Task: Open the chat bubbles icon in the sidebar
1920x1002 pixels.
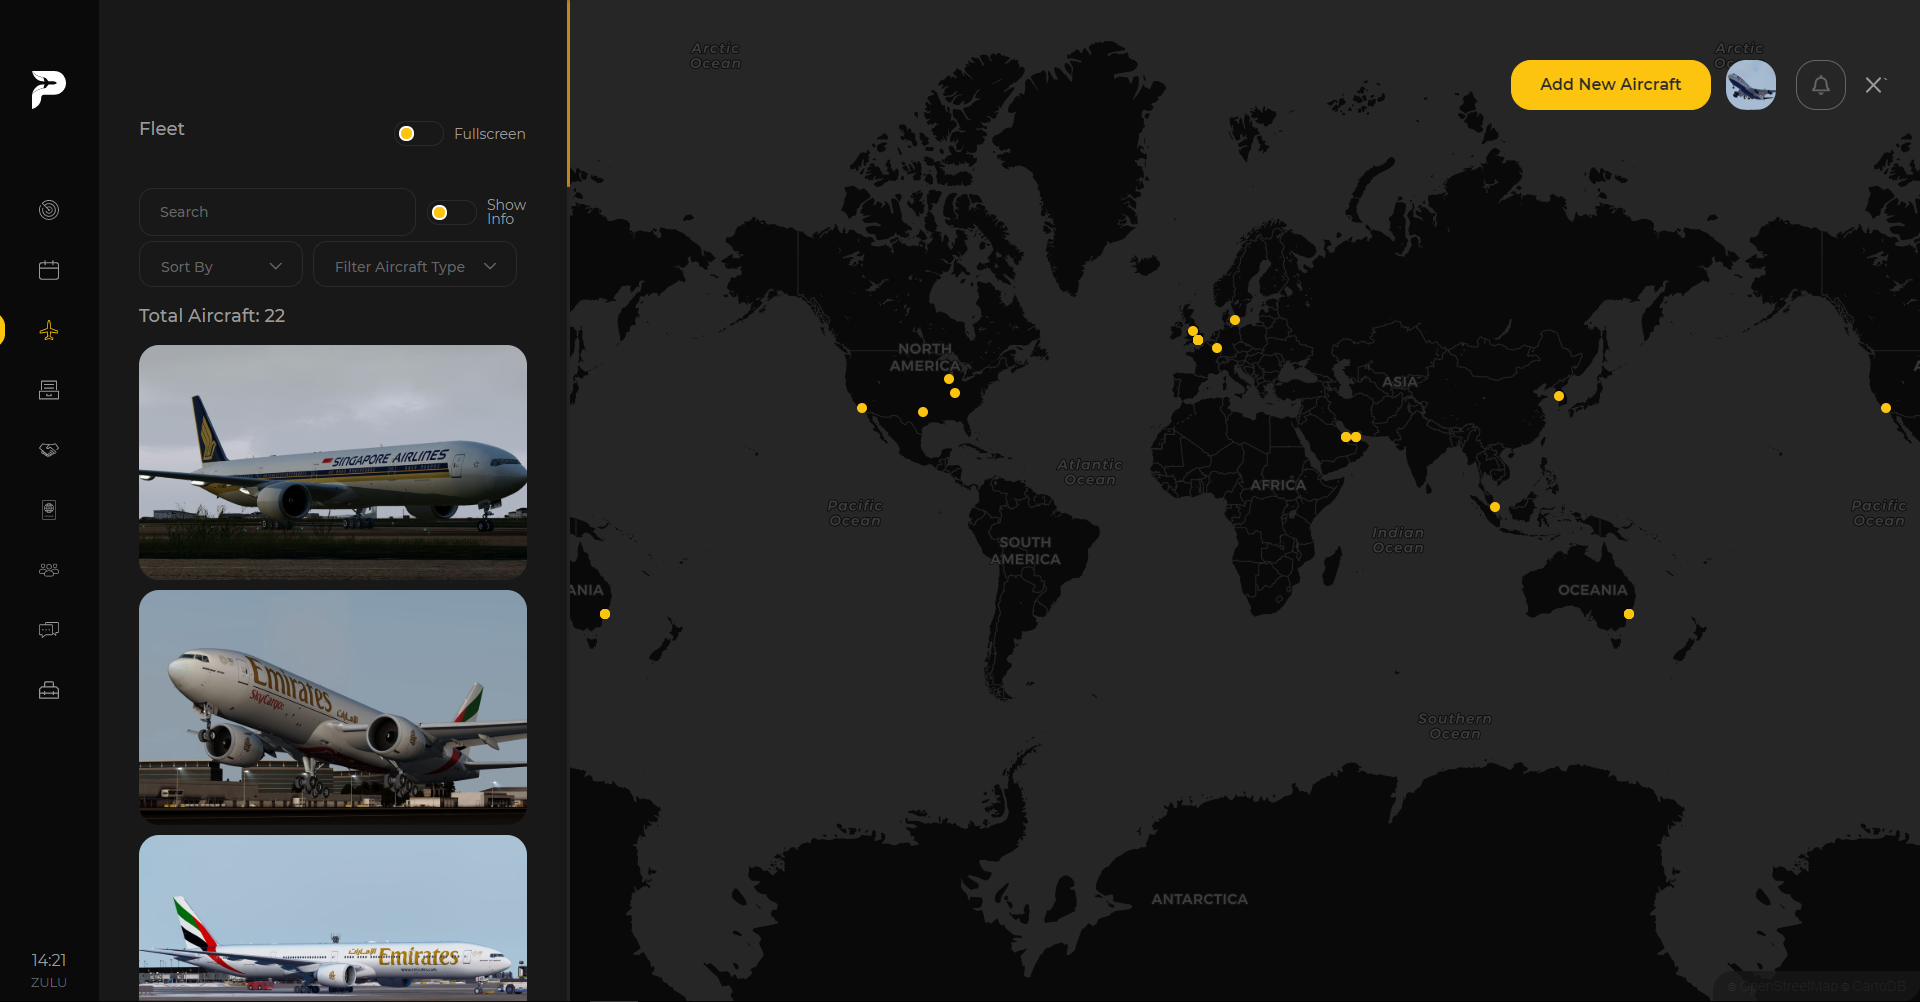Action: (49, 630)
